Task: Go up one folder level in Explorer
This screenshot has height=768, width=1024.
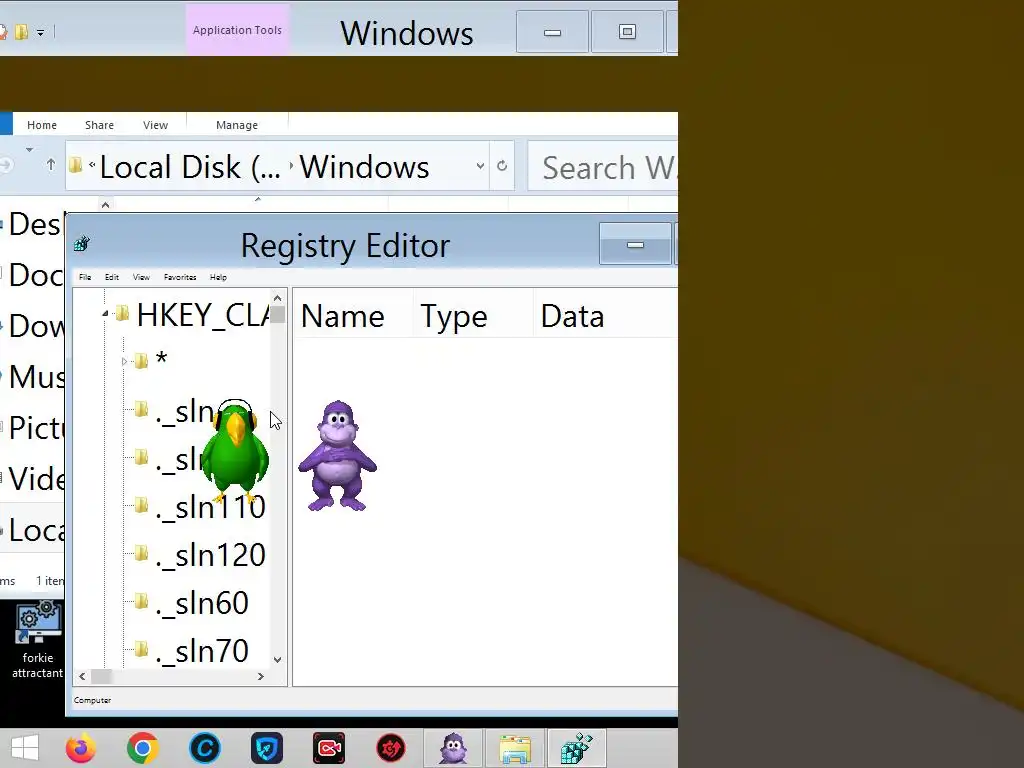Action: (51, 165)
